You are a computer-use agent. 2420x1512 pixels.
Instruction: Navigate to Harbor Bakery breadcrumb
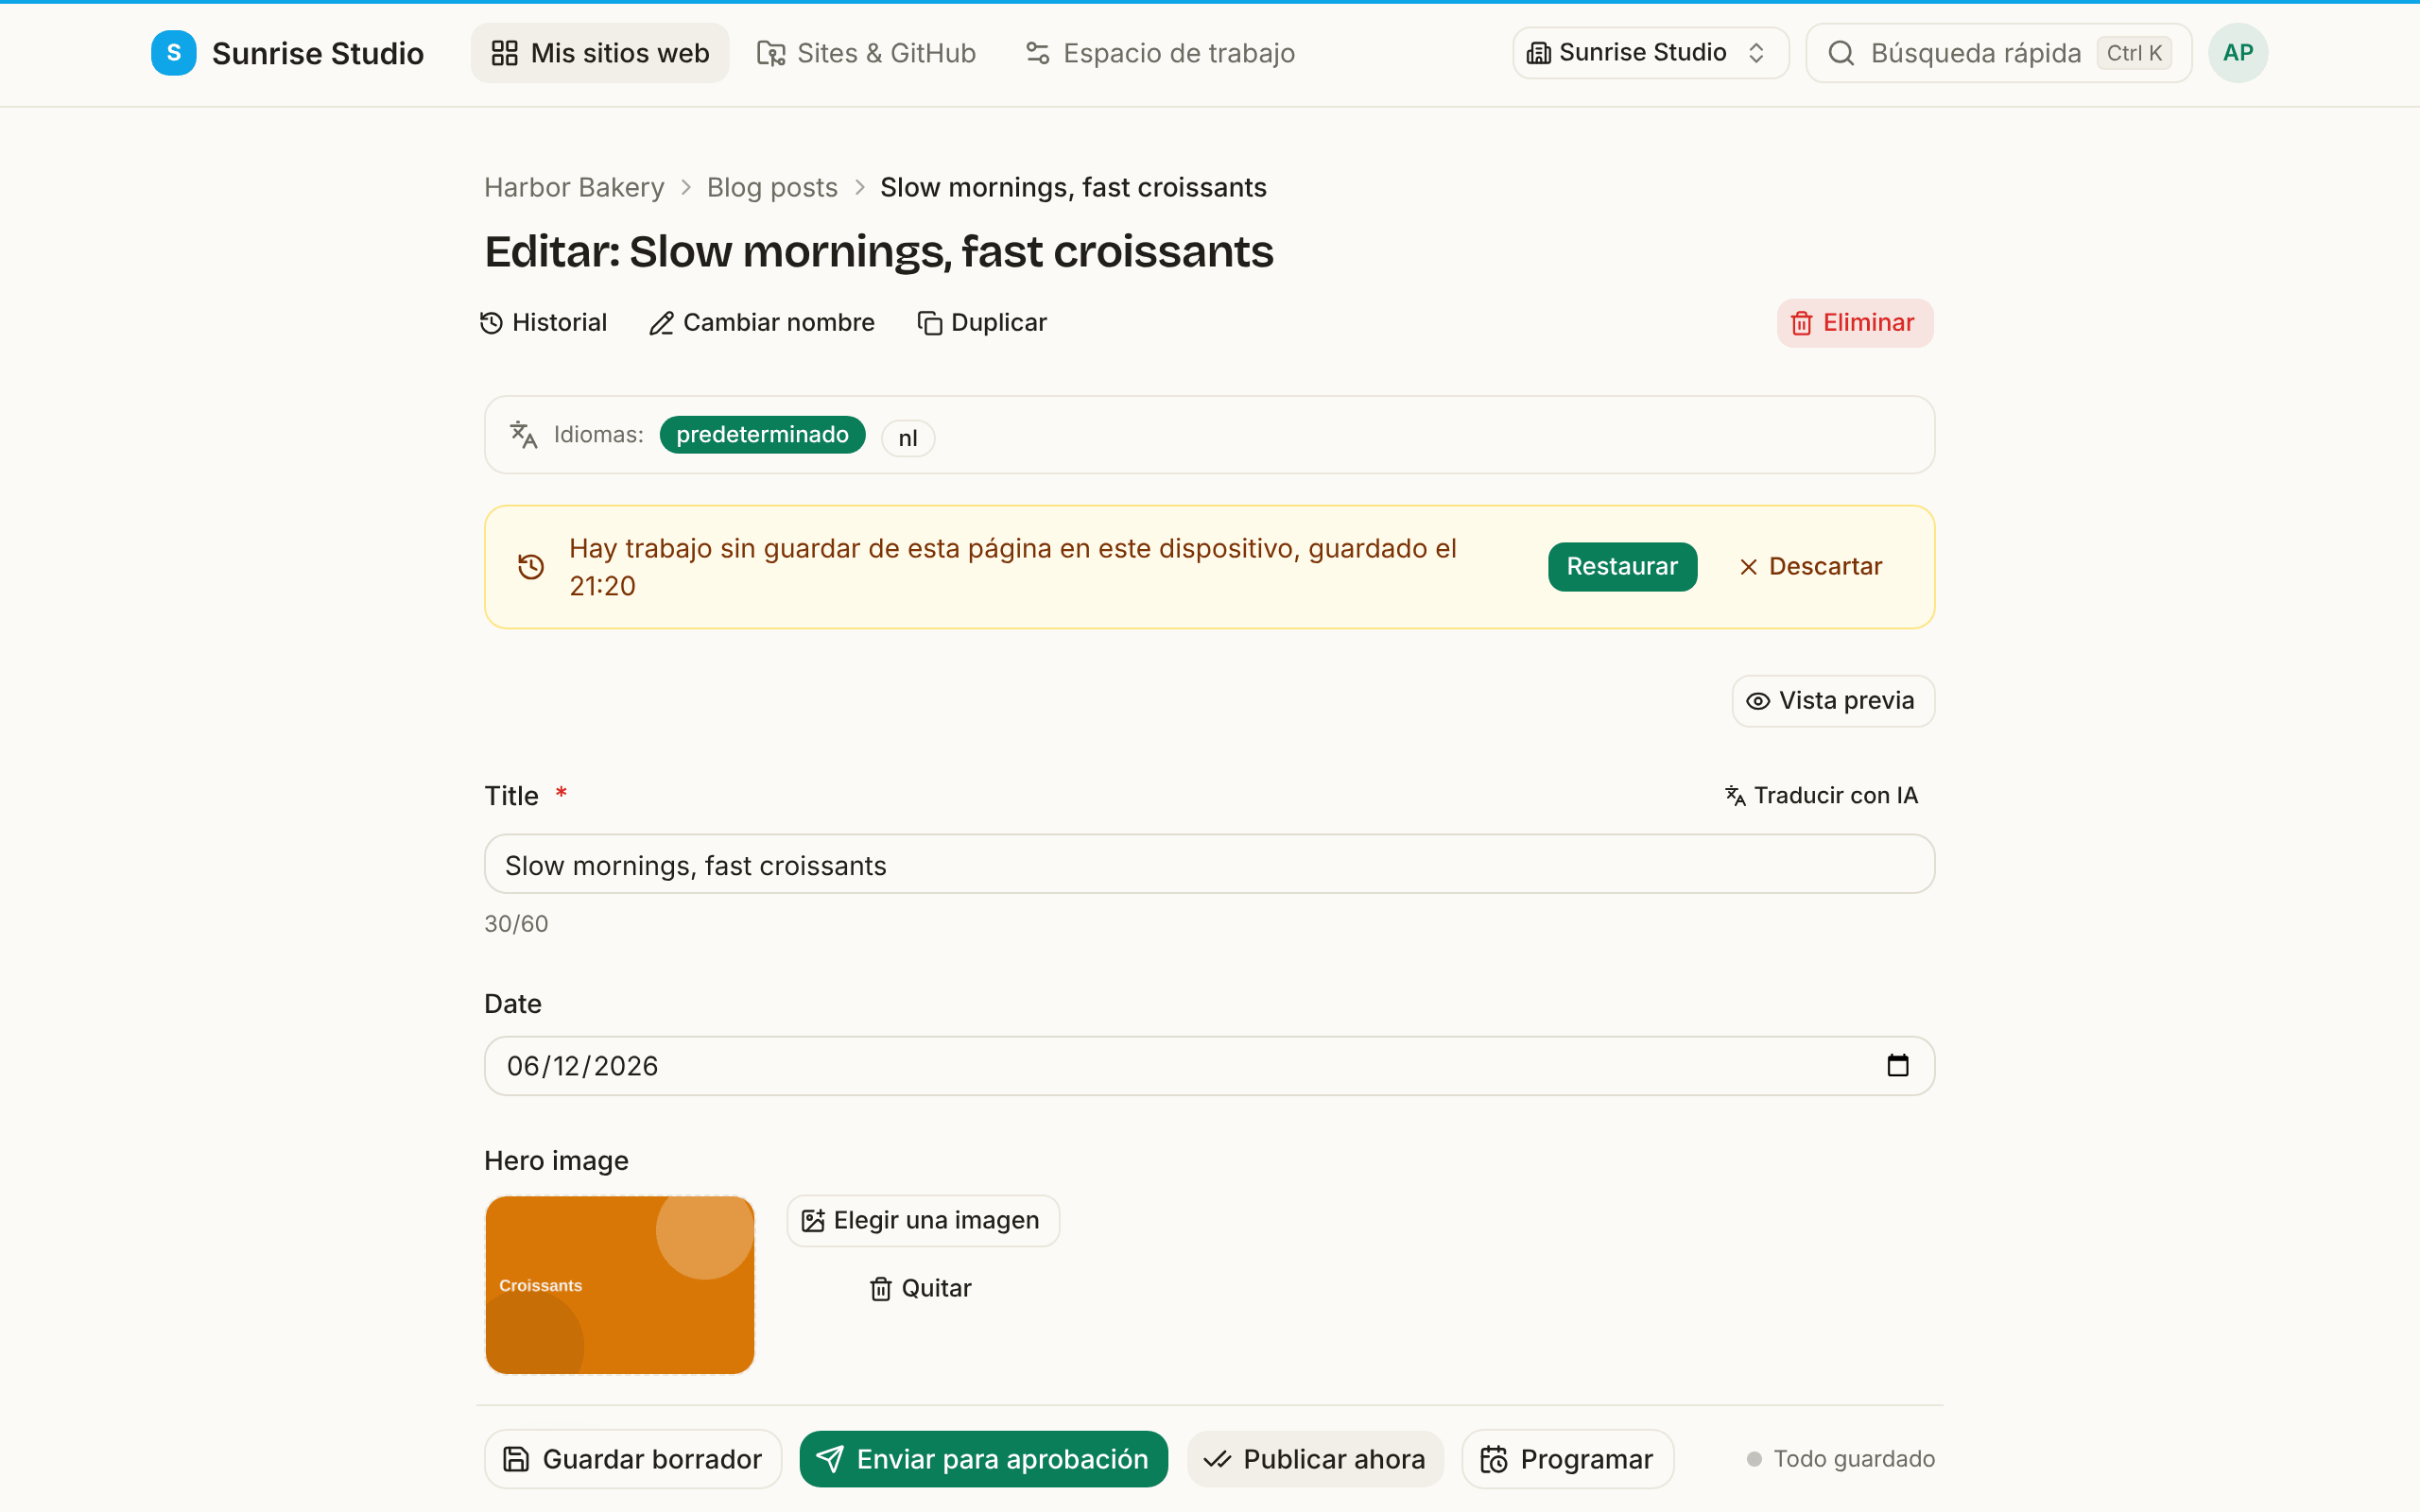click(574, 187)
